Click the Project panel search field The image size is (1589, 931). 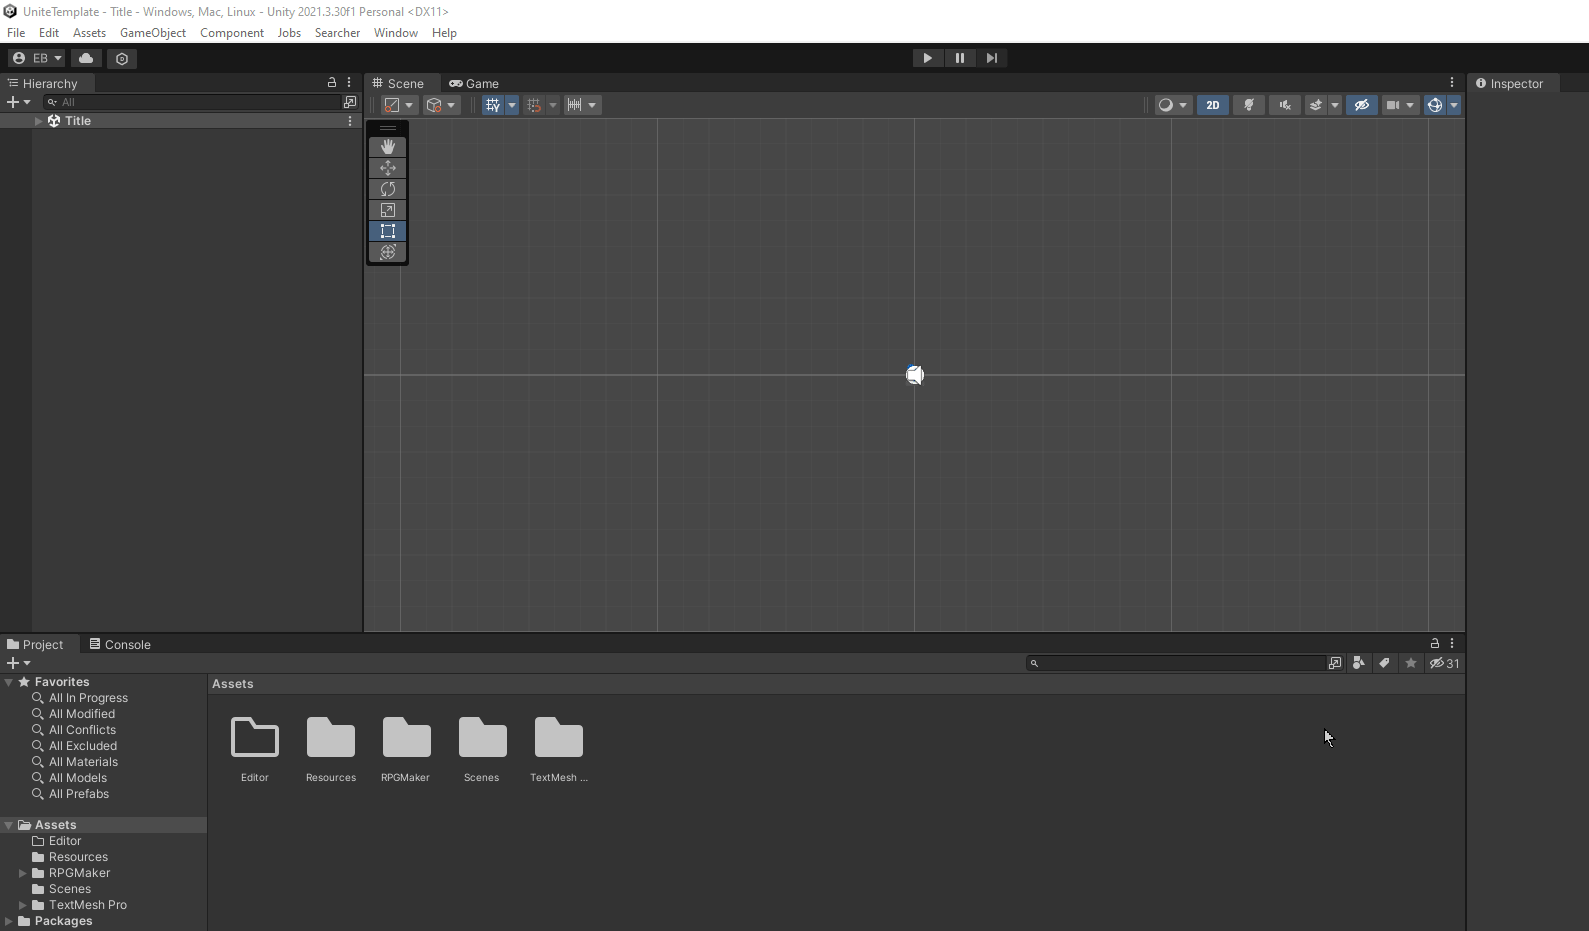click(1180, 663)
